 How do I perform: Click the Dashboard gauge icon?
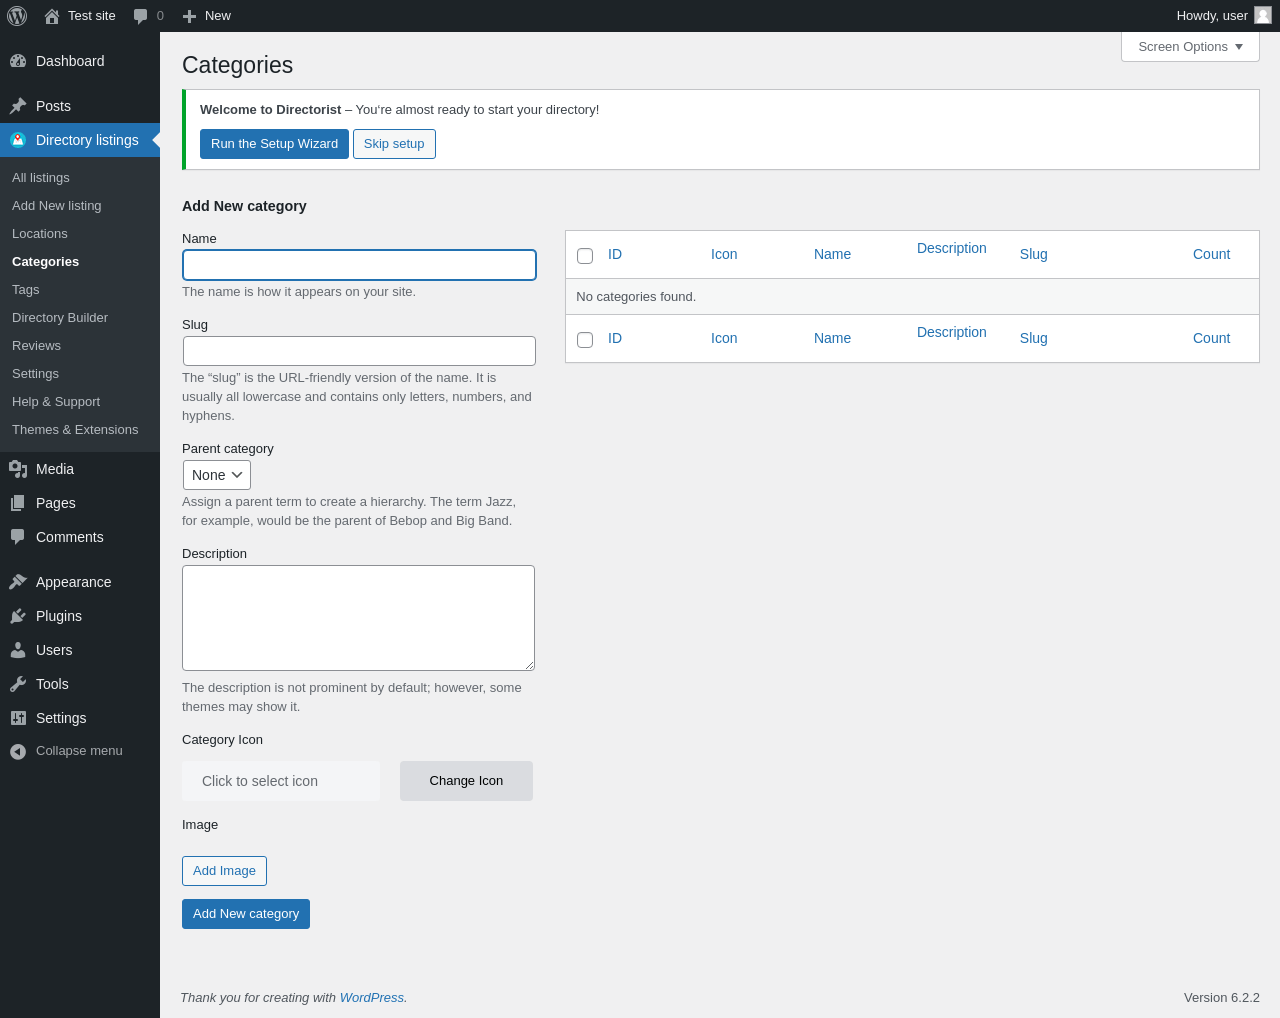click(x=18, y=61)
